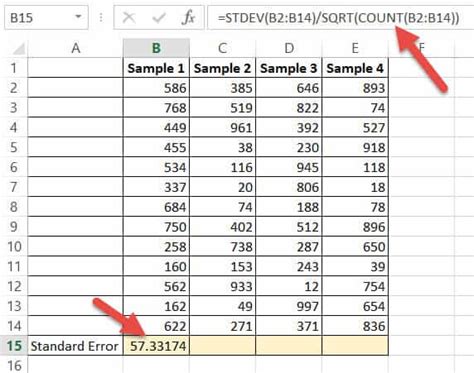Select the cell containing 622
The height and width of the screenshot is (373, 474).
(156, 326)
